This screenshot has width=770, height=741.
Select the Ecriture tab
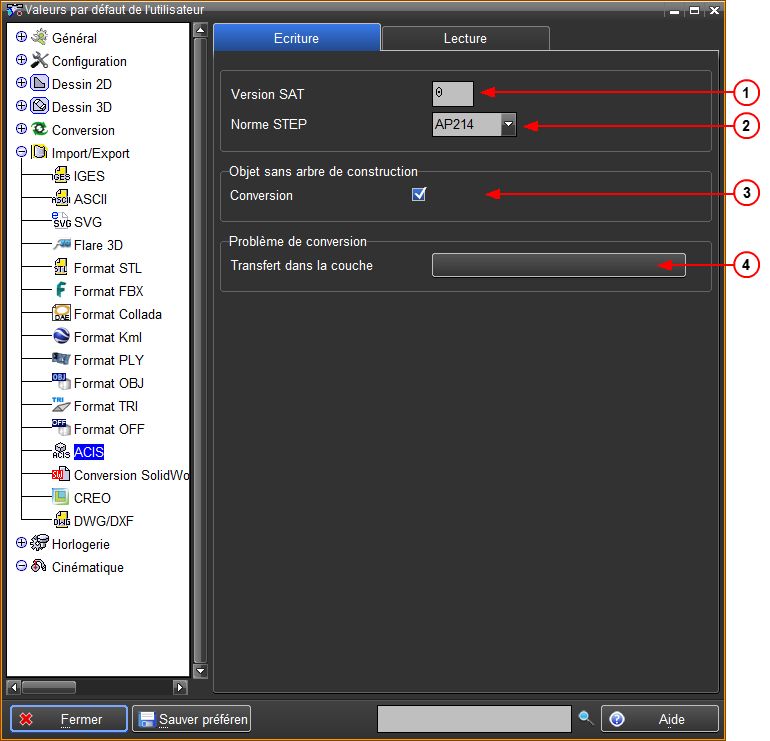coord(296,38)
